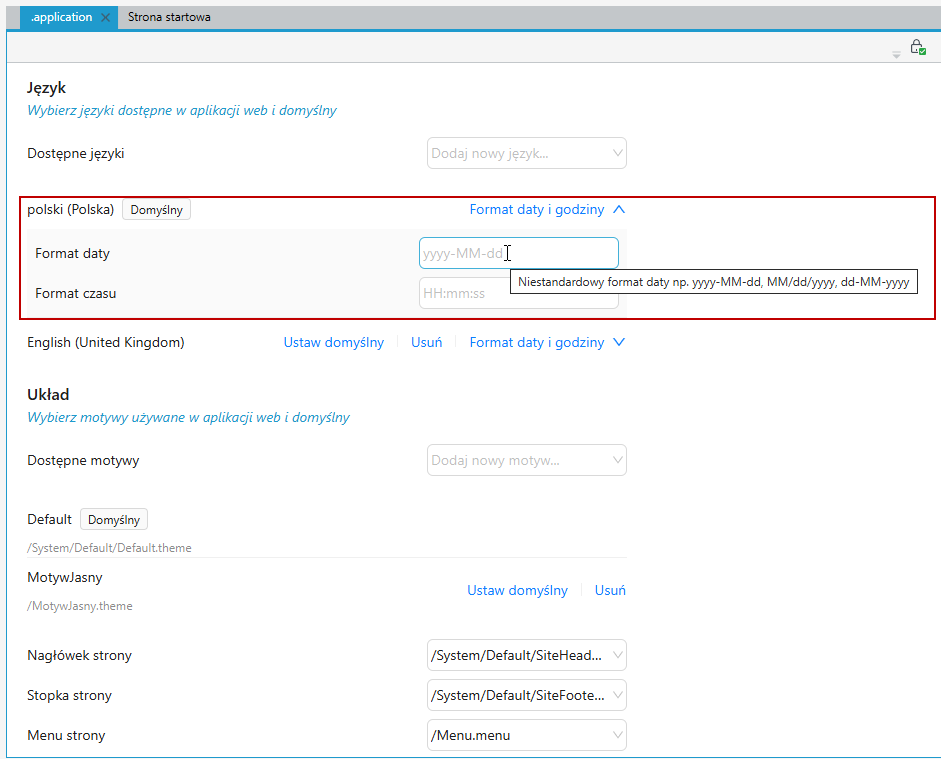Image resolution: width=941 pixels, height=759 pixels.
Task: Open the Dodaj nowy motyw dropdown
Action: pos(527,460)
